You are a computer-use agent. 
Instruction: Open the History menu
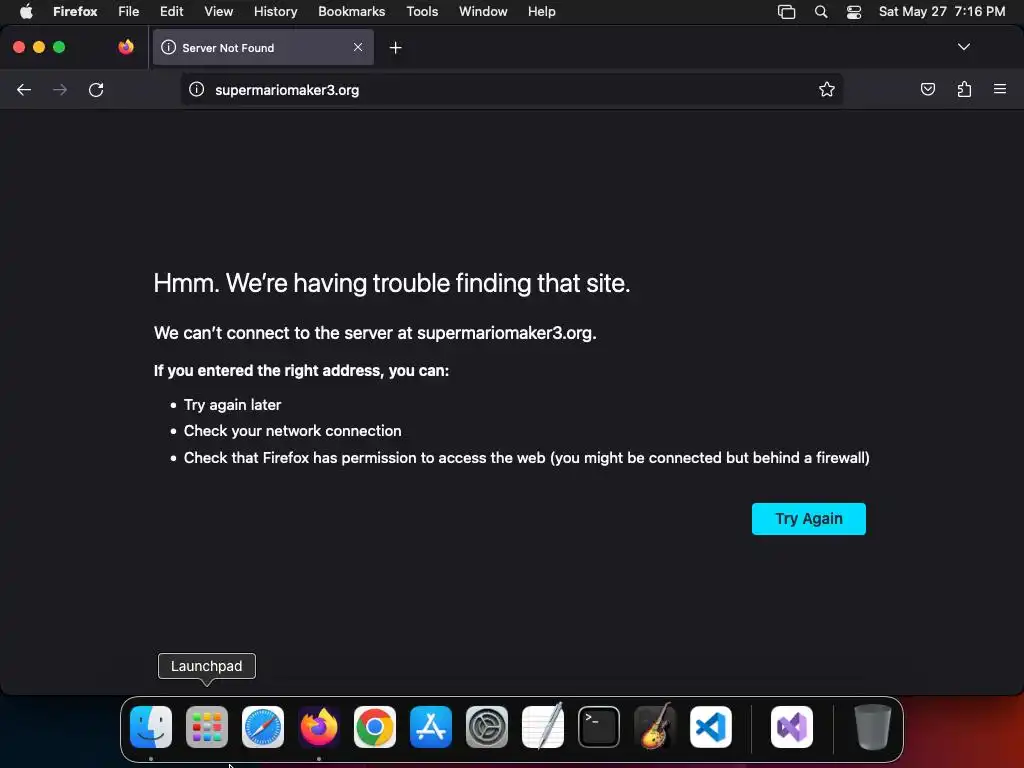[x=275, y=12]
